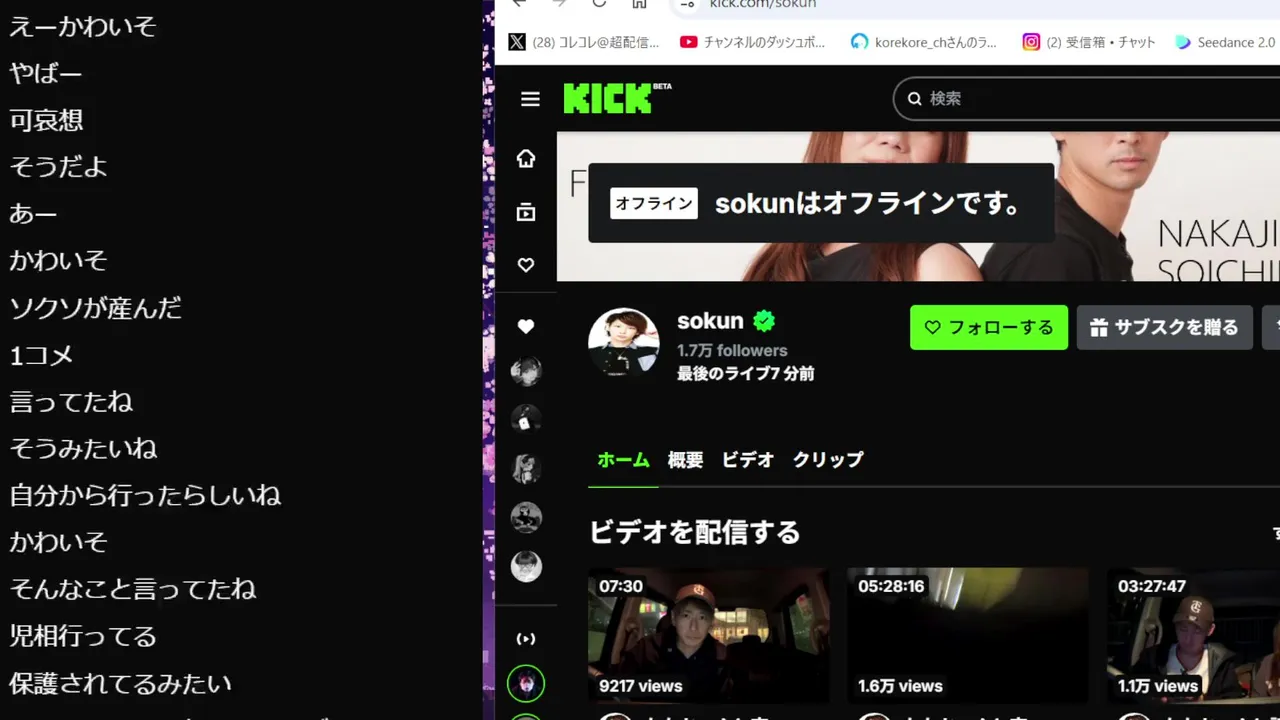Screen dimensions: 1280x720
Task: Click the filled white heart sidebar icon
Action: click(526, 326)
